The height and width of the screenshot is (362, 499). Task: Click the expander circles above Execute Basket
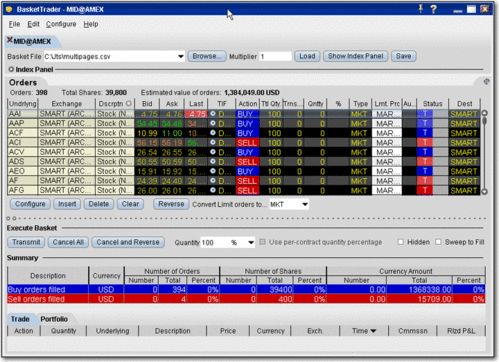[x=11, y=218]
